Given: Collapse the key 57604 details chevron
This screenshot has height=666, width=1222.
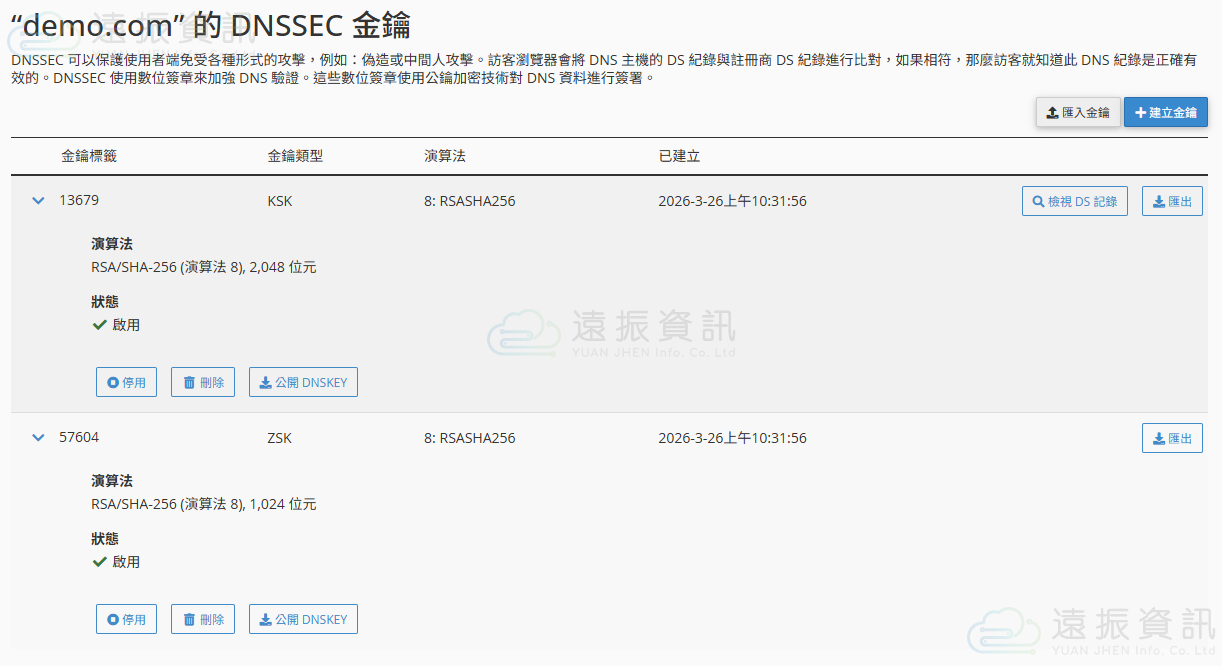Looking at the screenshot, I should click(38, 438).
